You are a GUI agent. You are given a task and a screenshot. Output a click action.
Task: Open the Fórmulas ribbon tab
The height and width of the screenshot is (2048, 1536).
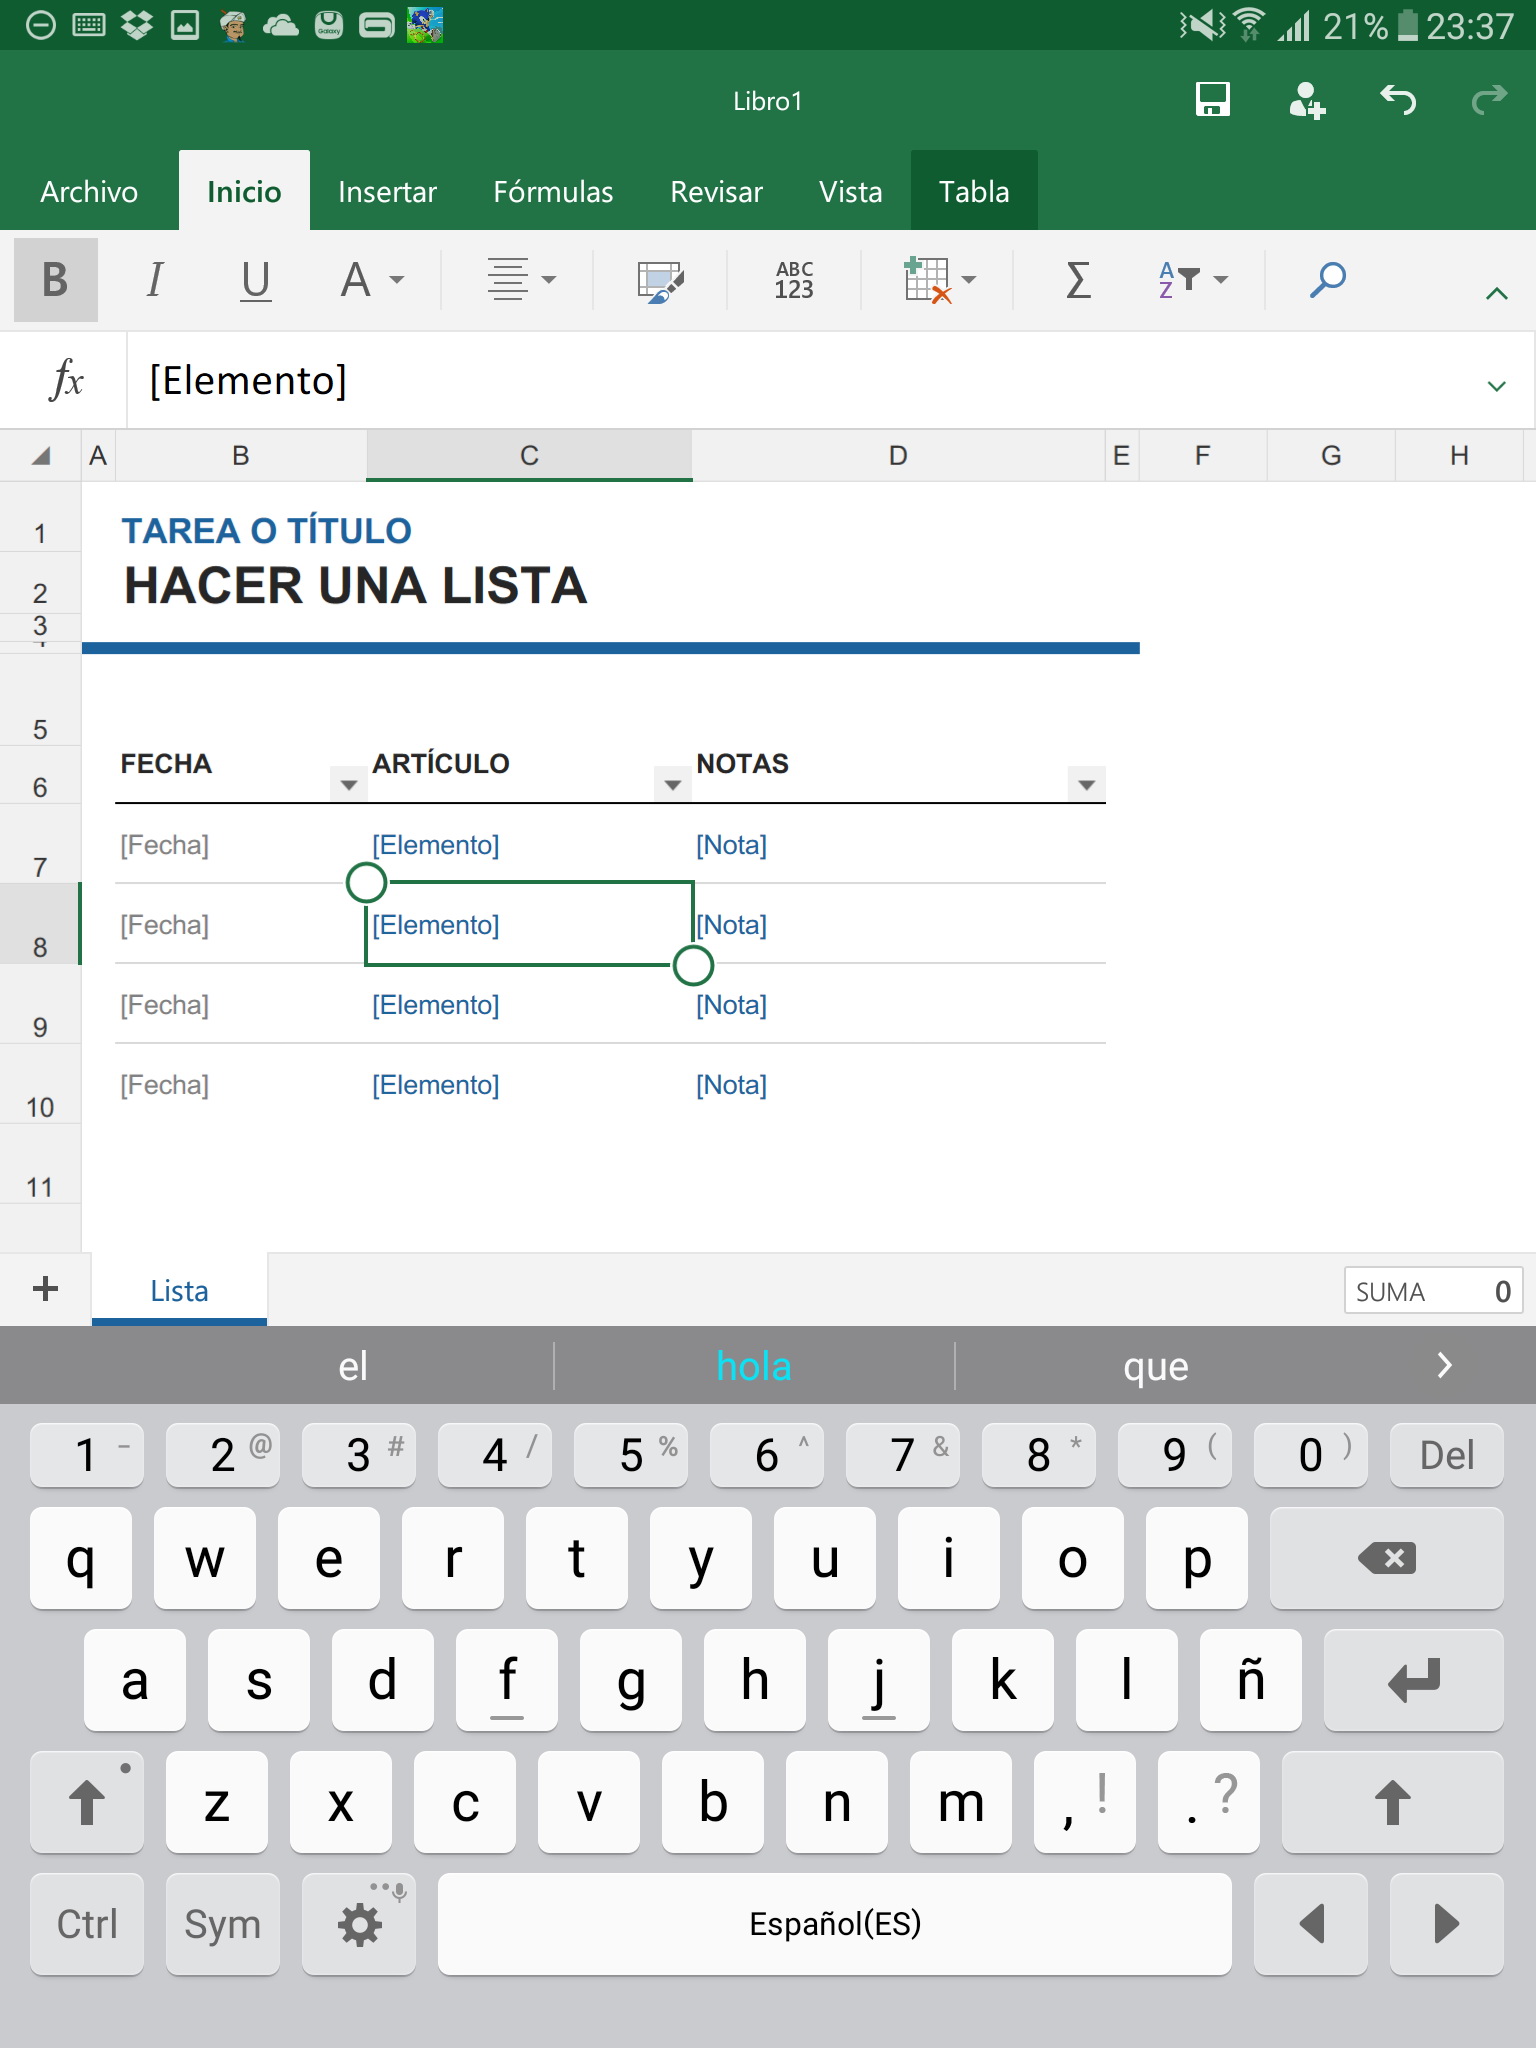(x=553, y=191)
